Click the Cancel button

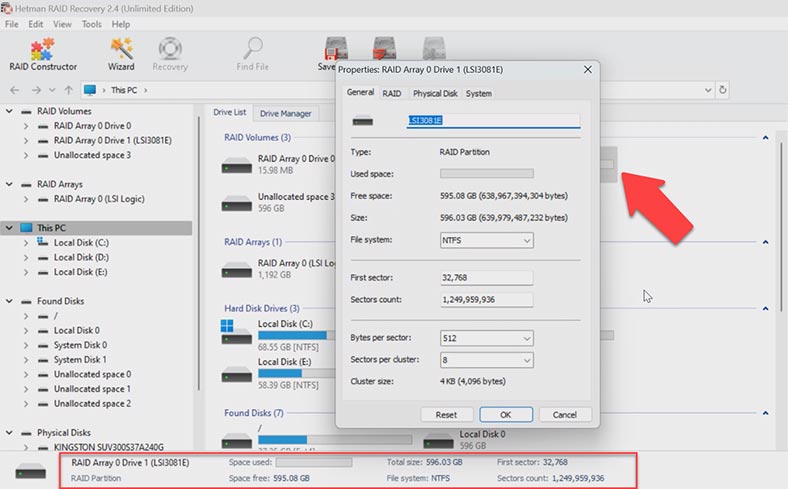point(564,415)
